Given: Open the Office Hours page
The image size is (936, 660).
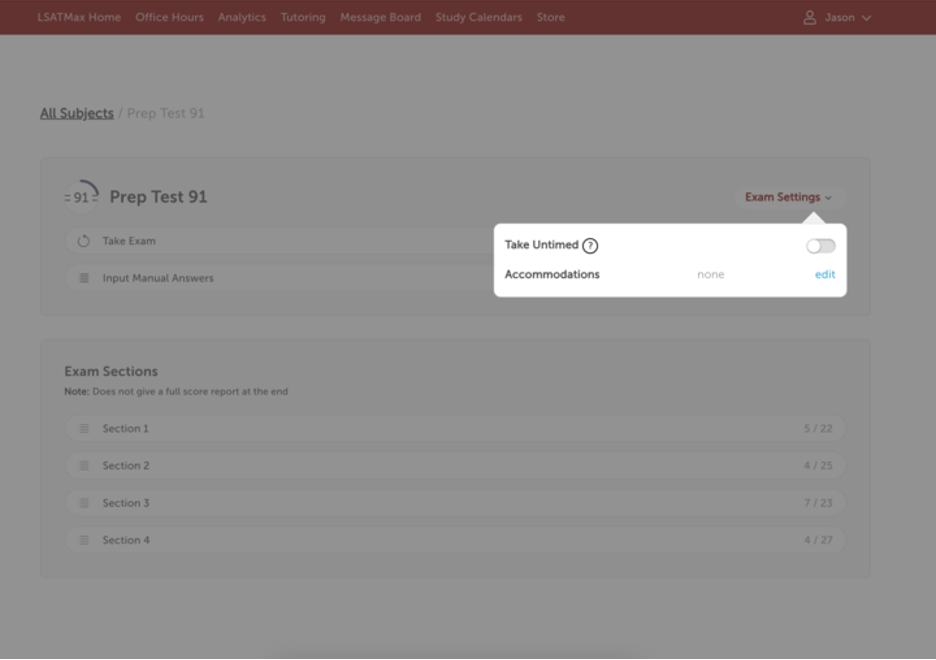Looking at the screenshot, I should [170, 17].
